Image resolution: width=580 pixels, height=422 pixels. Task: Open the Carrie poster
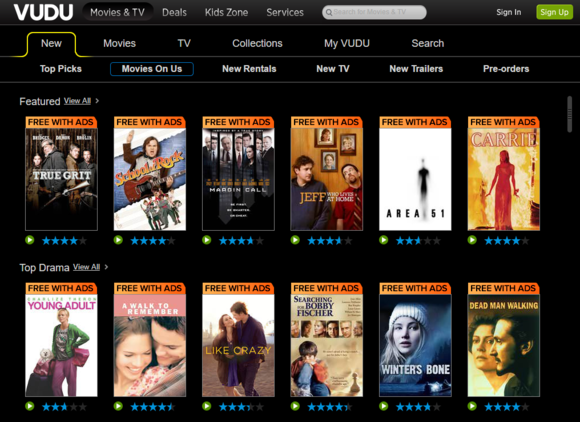[504, 173]
